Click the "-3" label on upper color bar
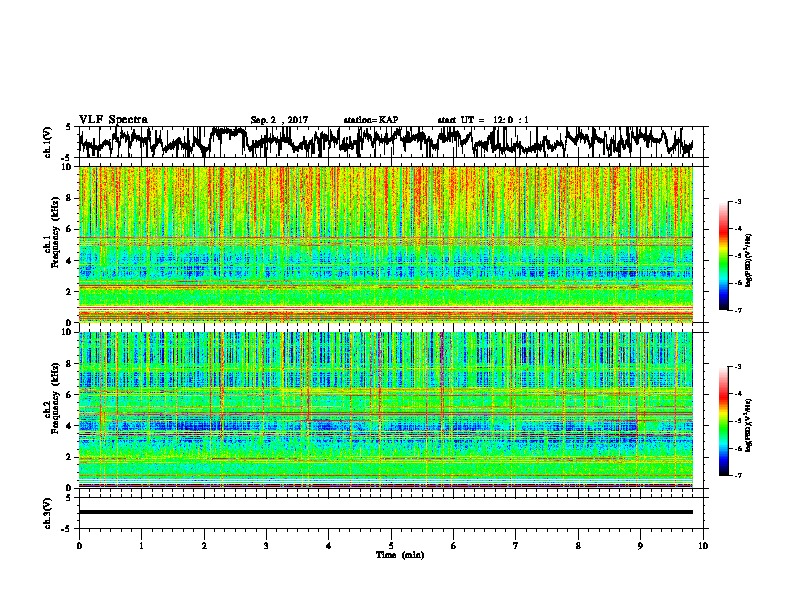 click(738, 201)
